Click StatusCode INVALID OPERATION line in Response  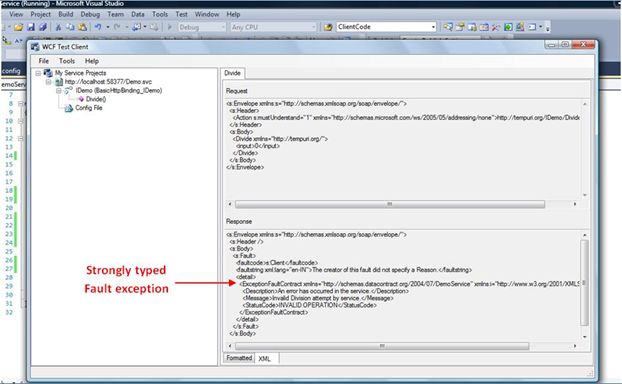tap(309, 305)
